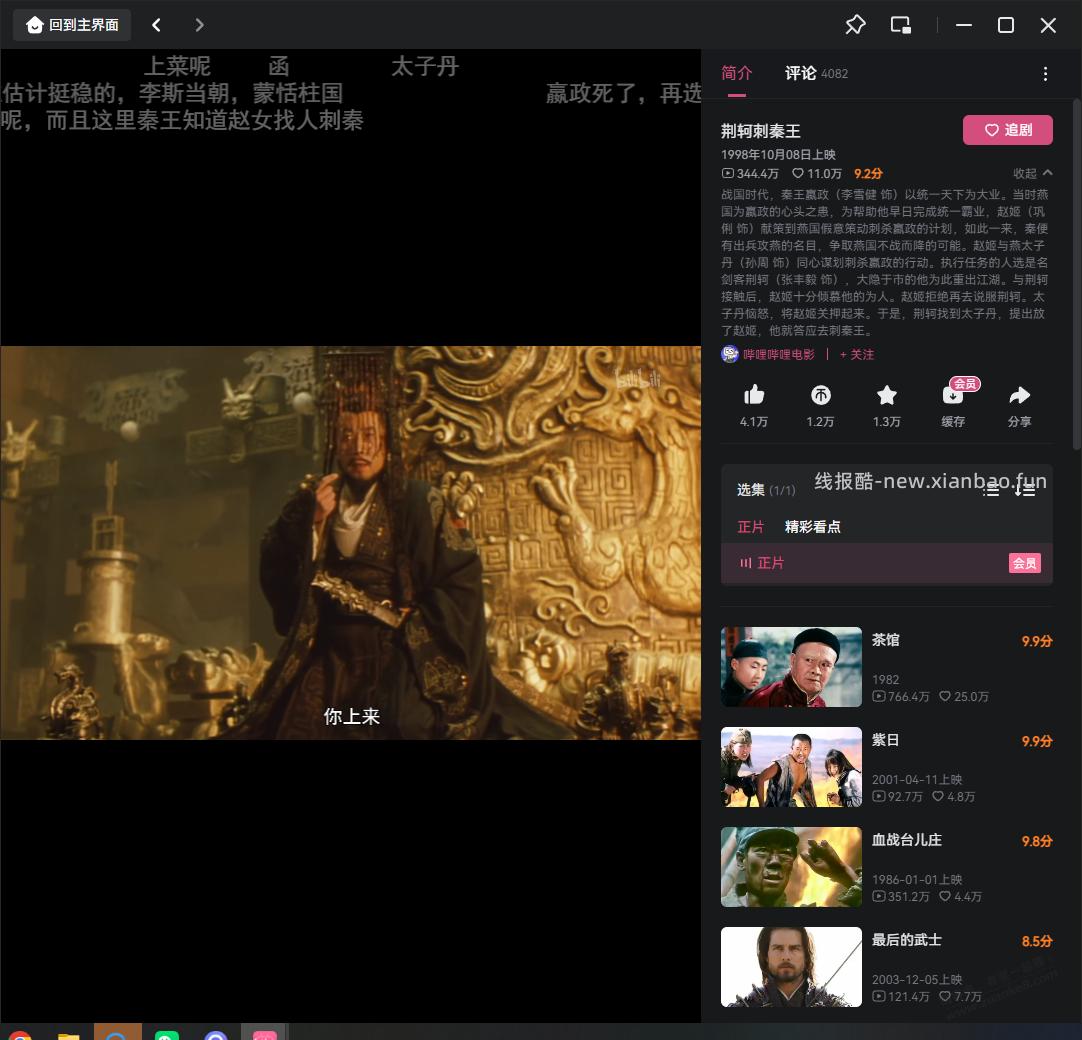
Task: Go back with the left arrow
Action: pos(157,26)
